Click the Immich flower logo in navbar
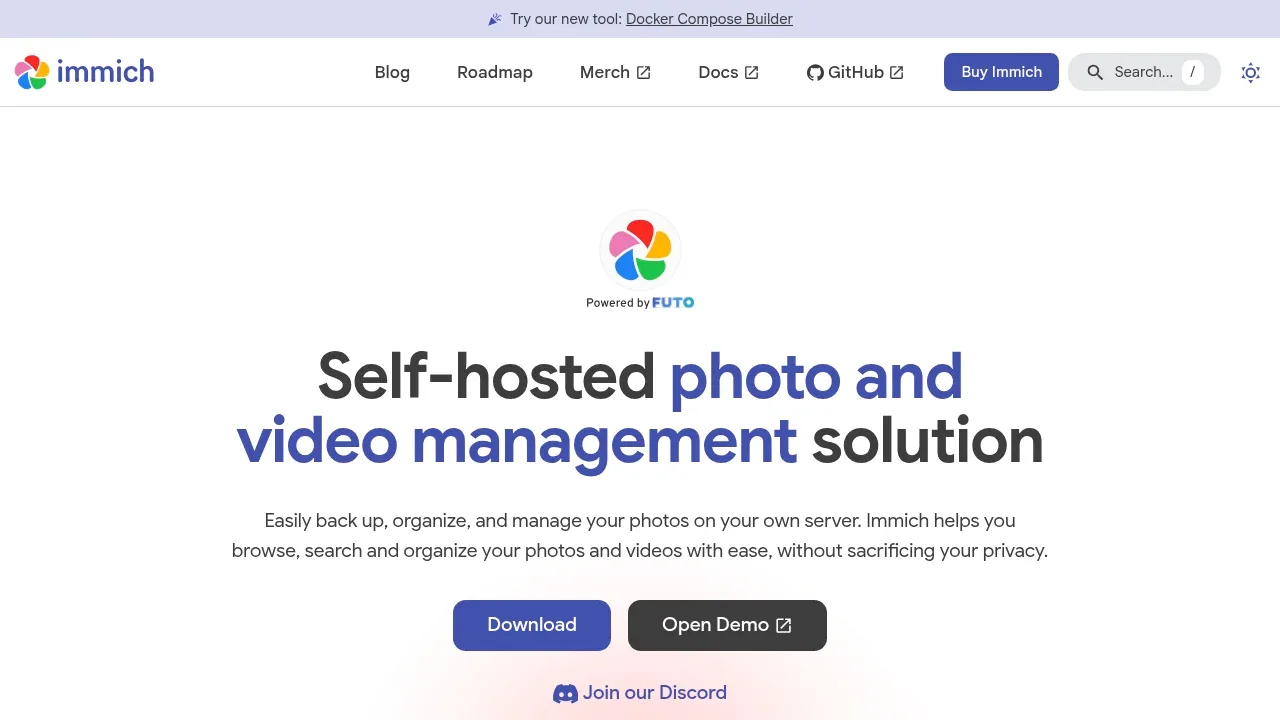The width and height of the screenshot is (1280, 720). 32,72
